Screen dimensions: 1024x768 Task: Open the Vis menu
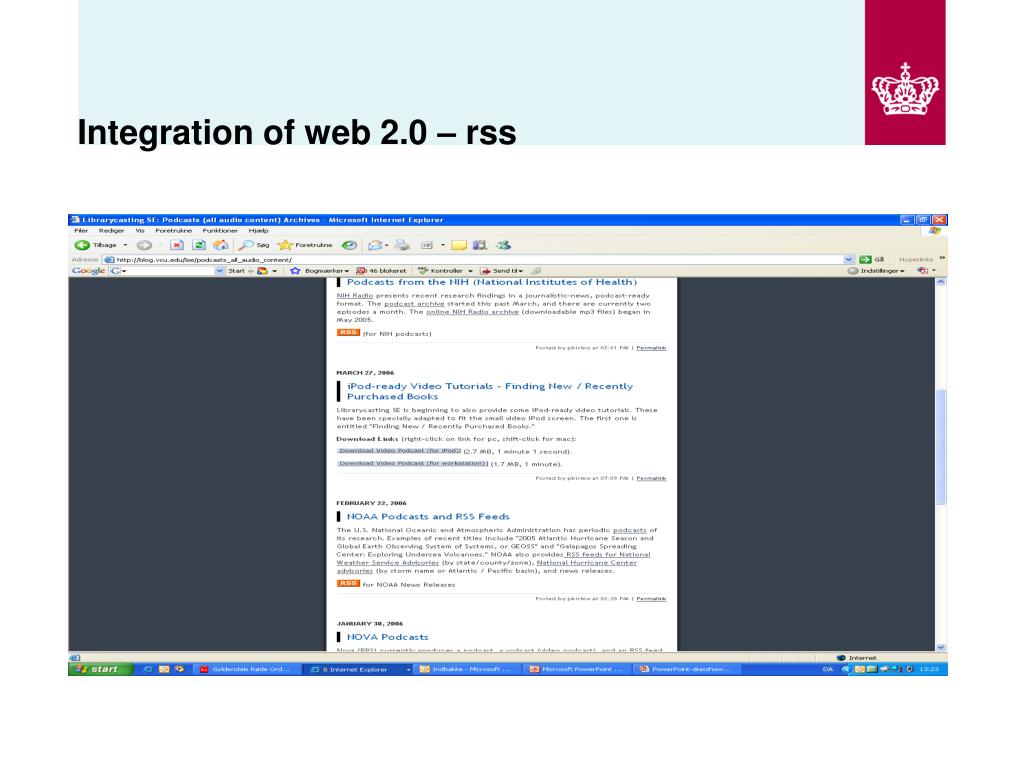[140, 231]
